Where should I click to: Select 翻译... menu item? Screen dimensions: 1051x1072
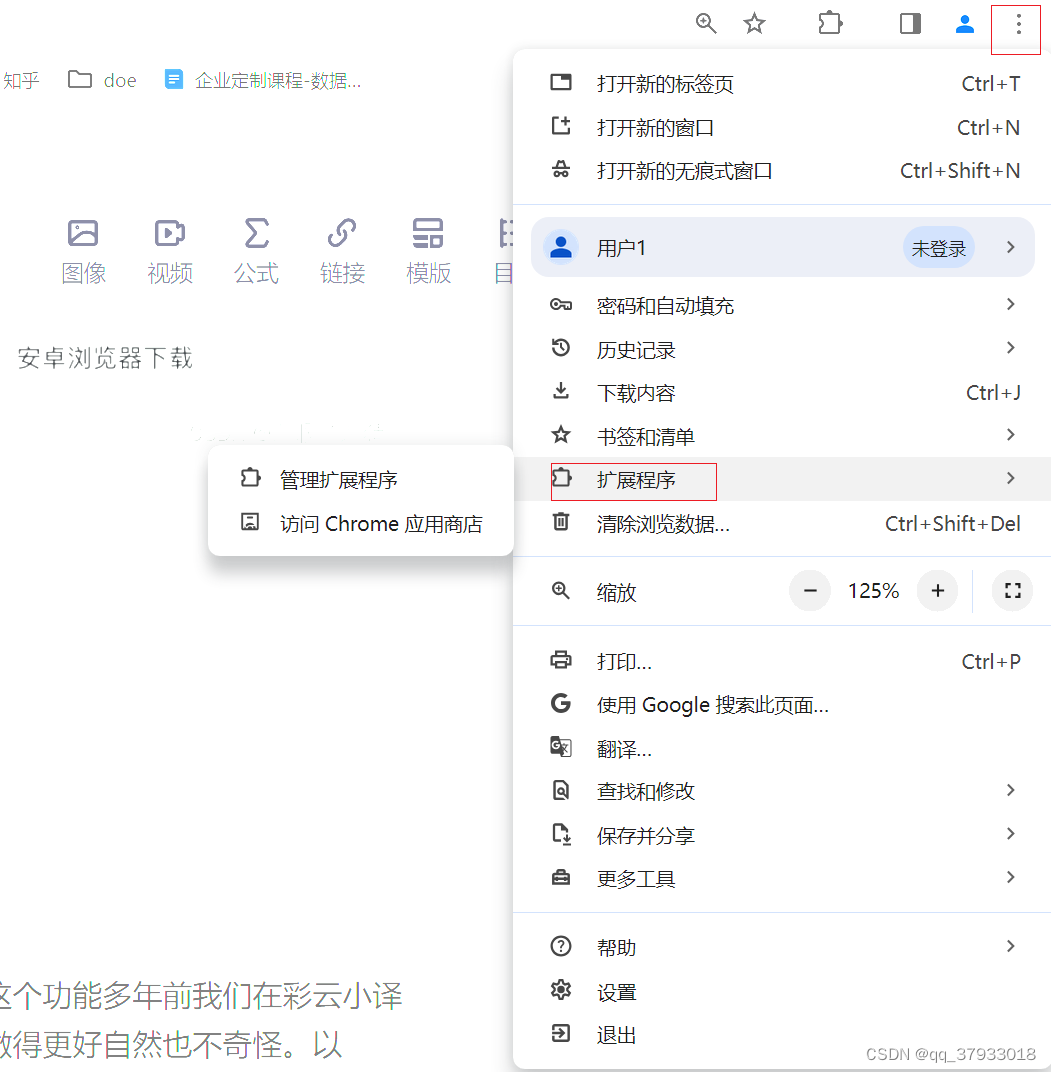782,749
